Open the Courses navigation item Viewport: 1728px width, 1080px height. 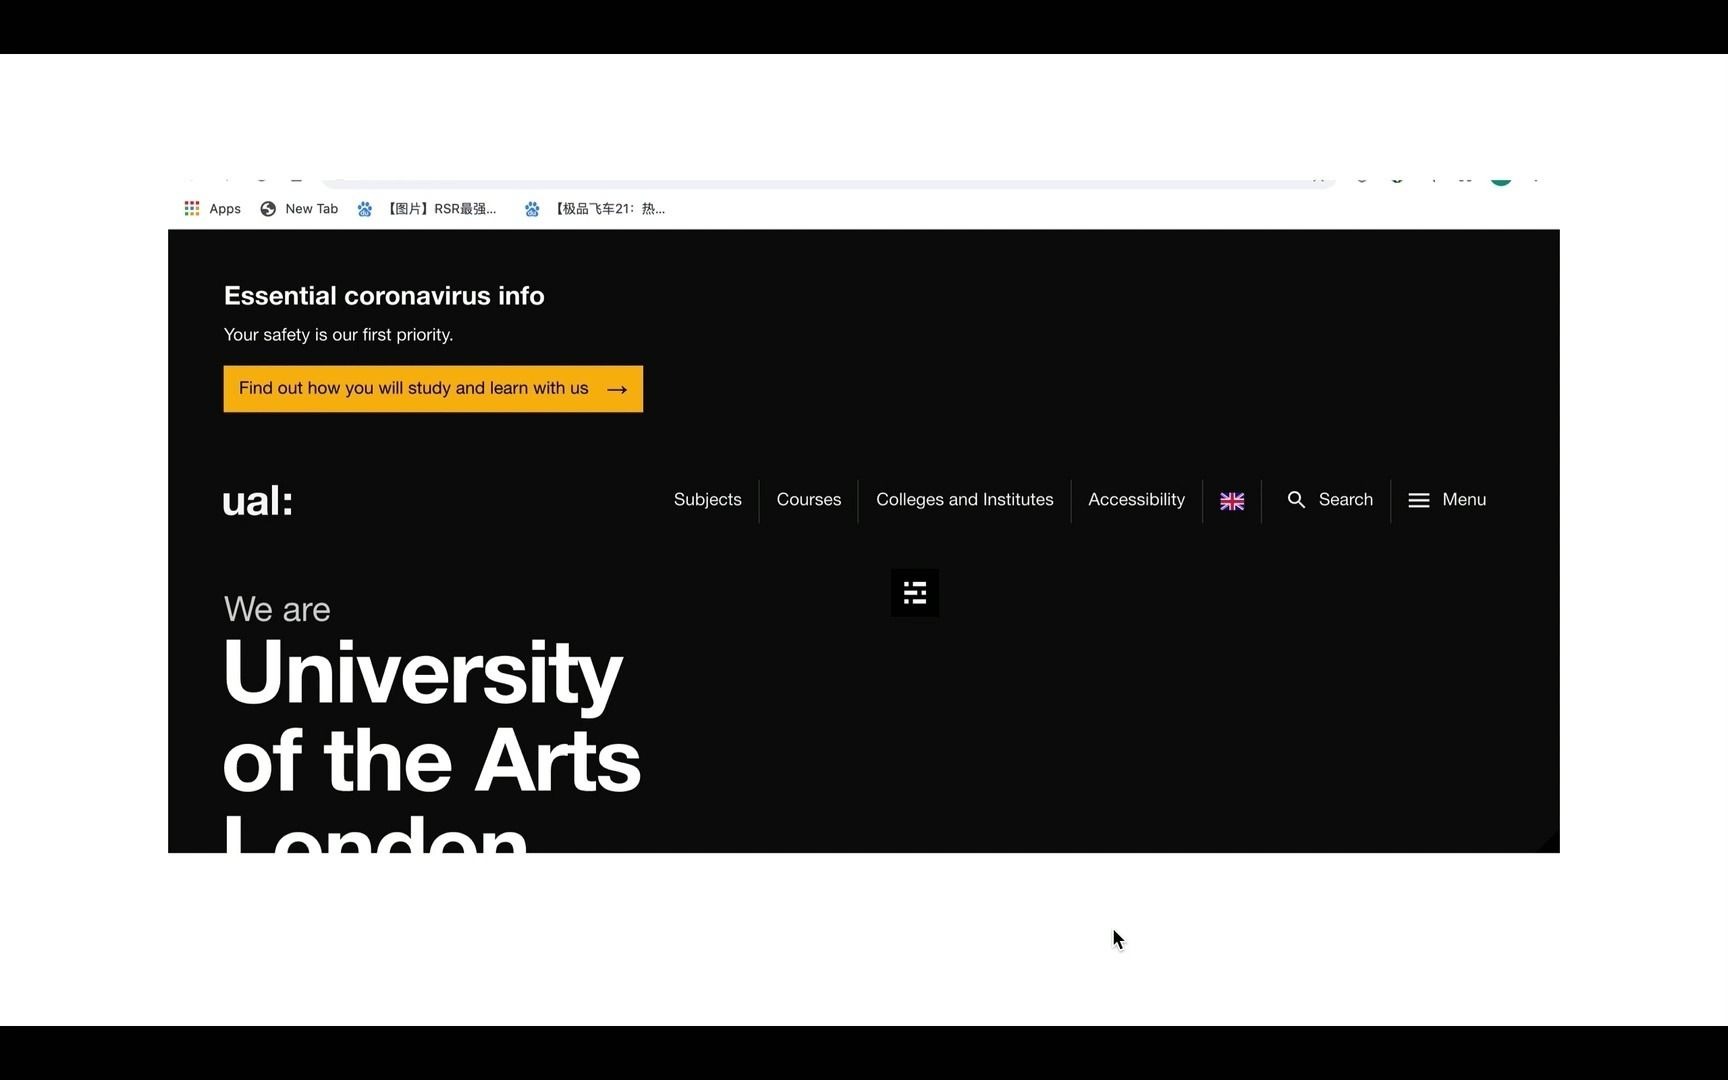point(809,500)
